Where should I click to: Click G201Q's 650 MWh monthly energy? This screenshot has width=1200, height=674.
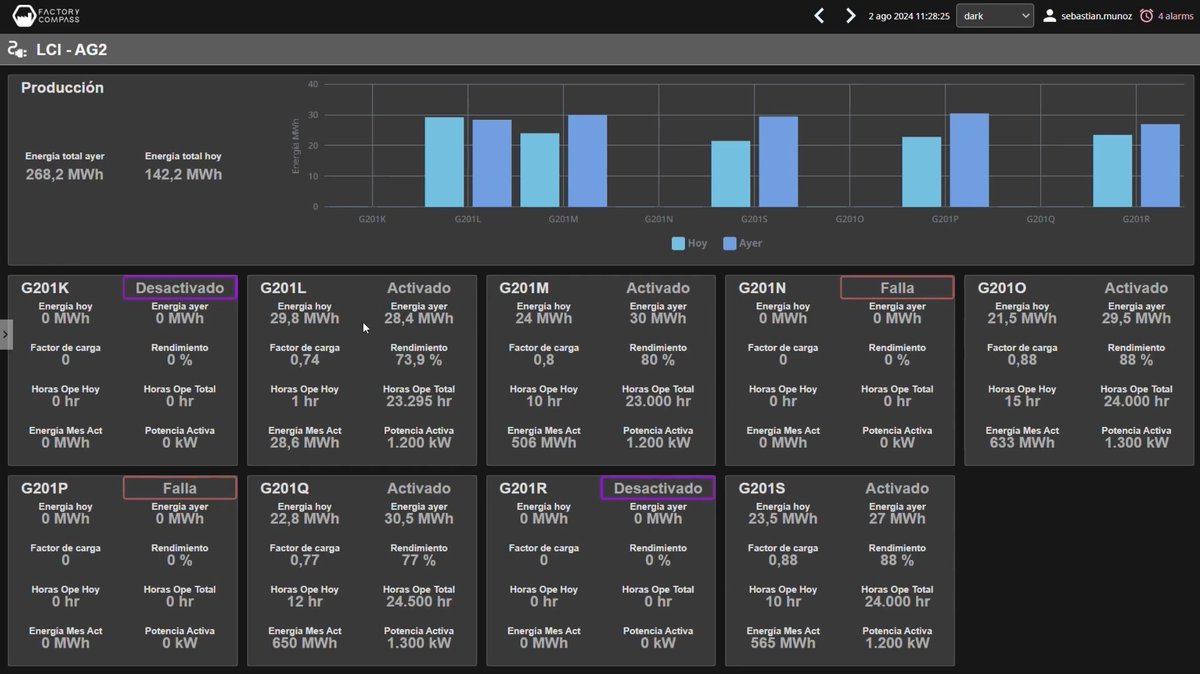coord(304,644)
